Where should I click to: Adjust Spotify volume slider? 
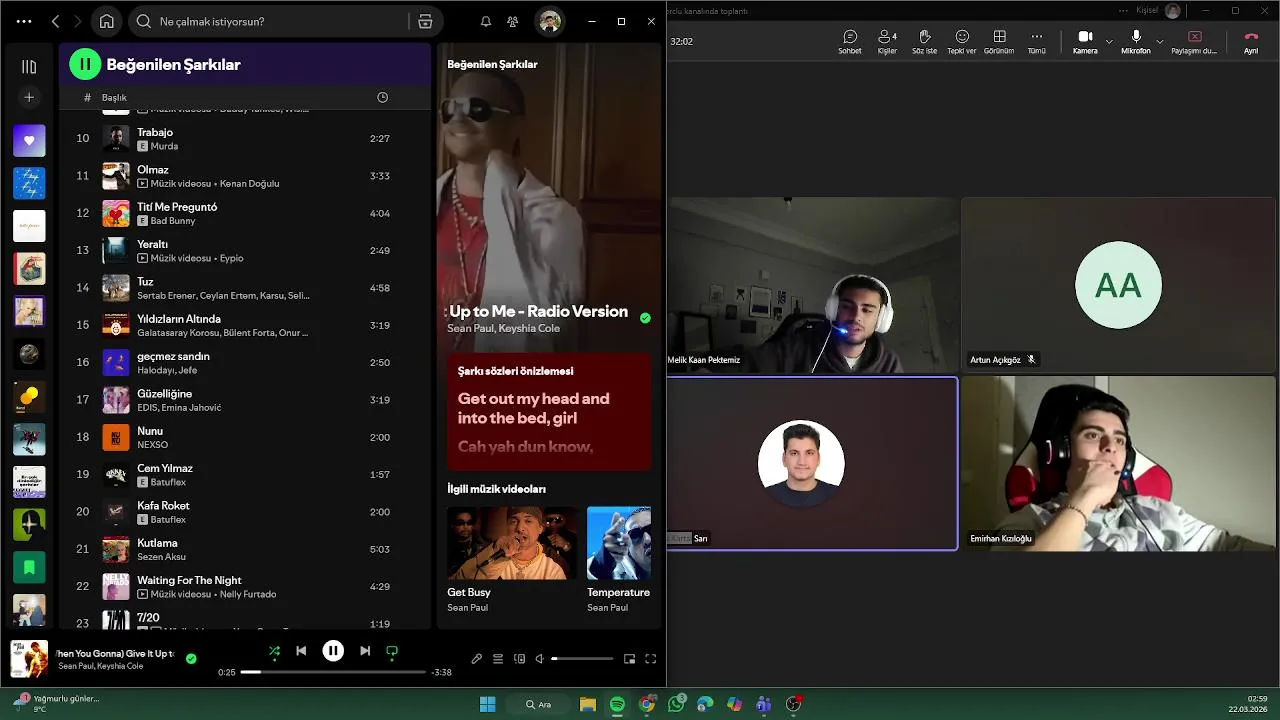(582, 659)
